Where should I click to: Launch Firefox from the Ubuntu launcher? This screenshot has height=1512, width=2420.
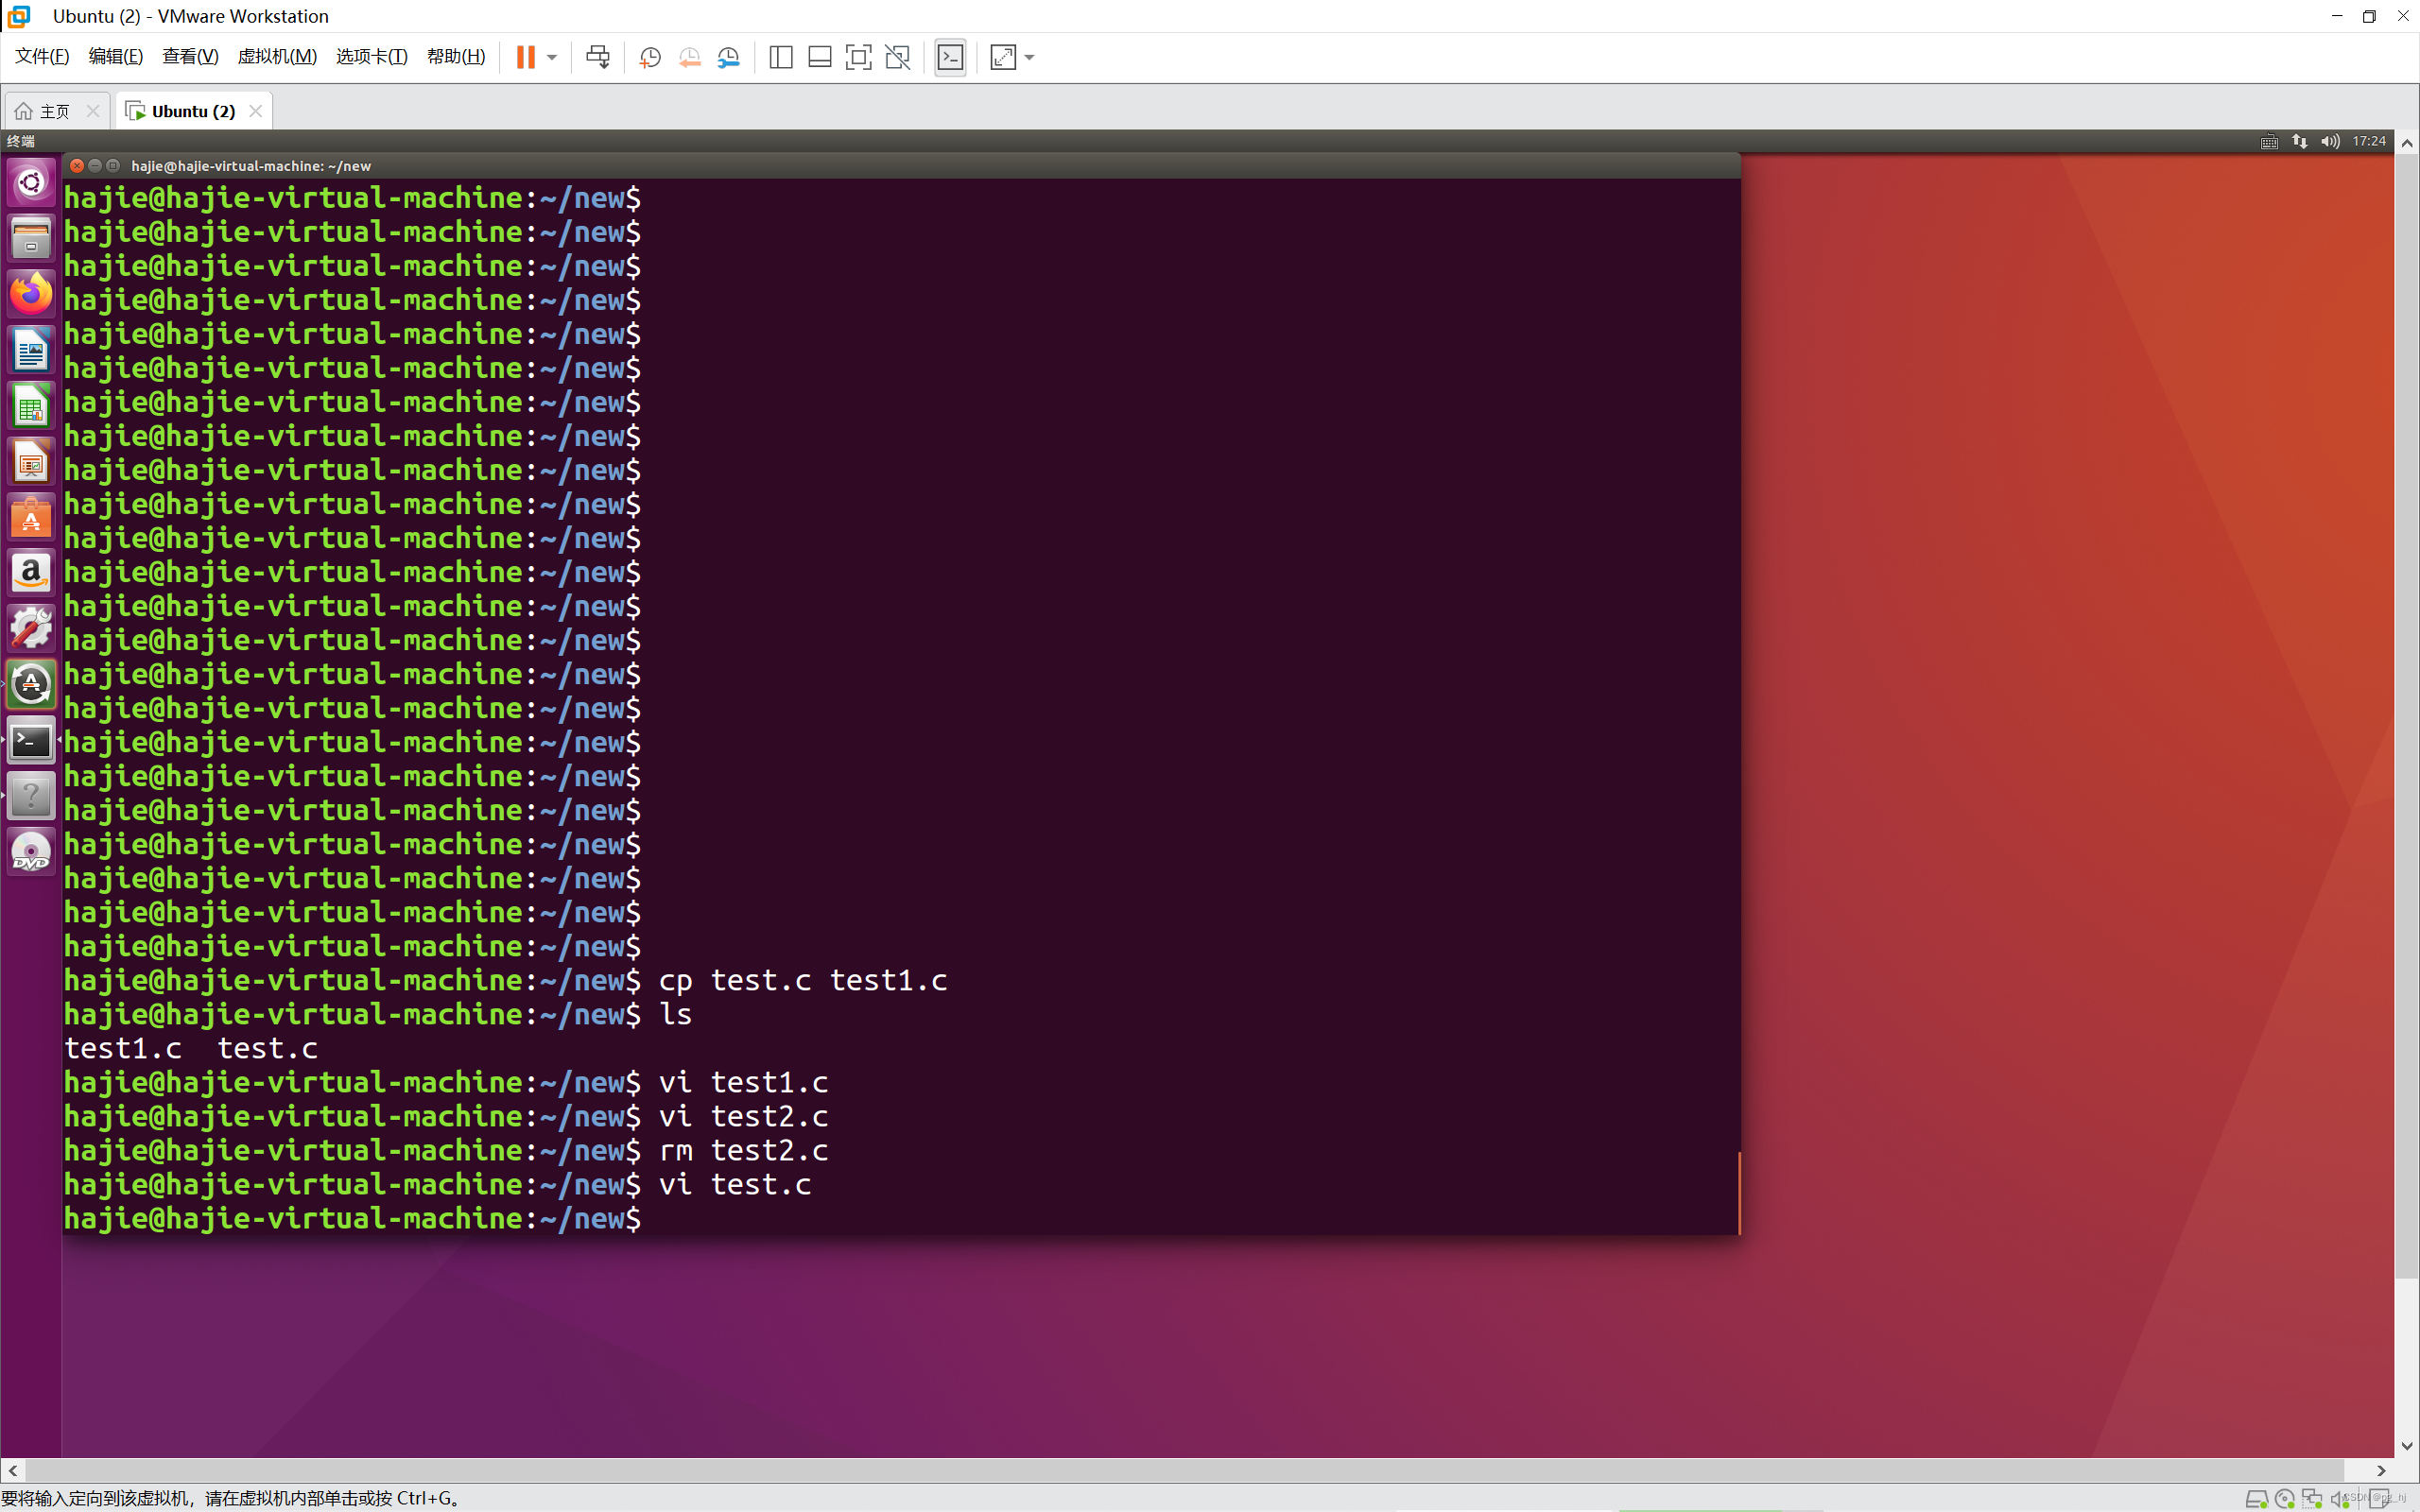pos(31,295)
